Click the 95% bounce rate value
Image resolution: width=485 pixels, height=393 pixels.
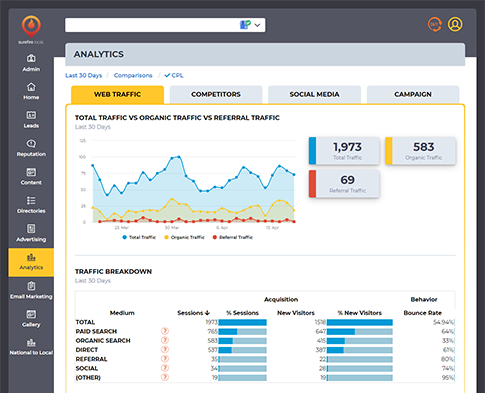pos(447,378)
